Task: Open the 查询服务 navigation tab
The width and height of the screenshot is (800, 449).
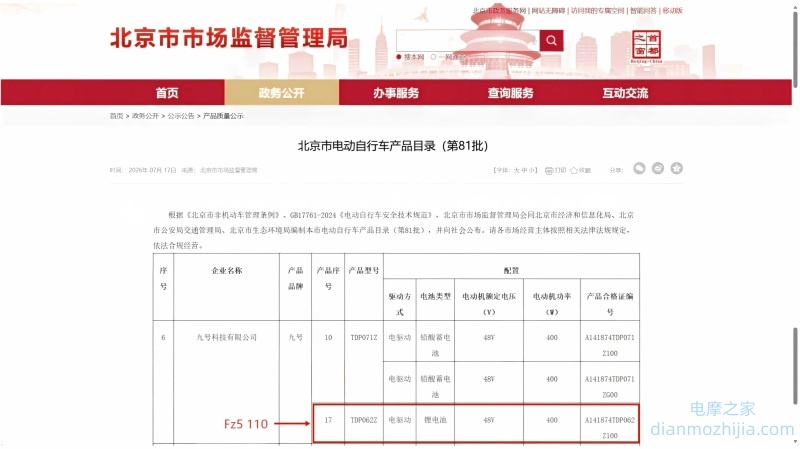Action: pos(511,93)
